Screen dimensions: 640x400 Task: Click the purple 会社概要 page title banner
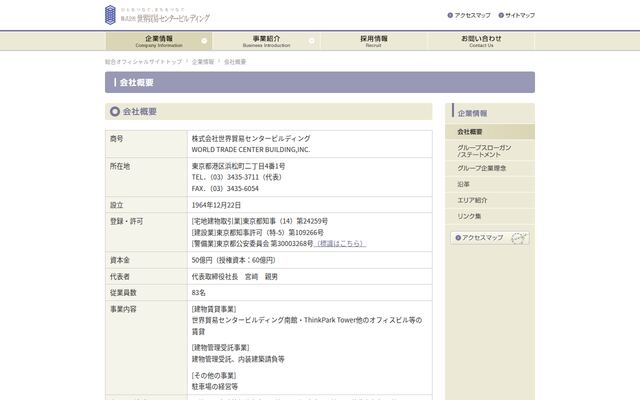pyautogui.click(x=320, y=82)
